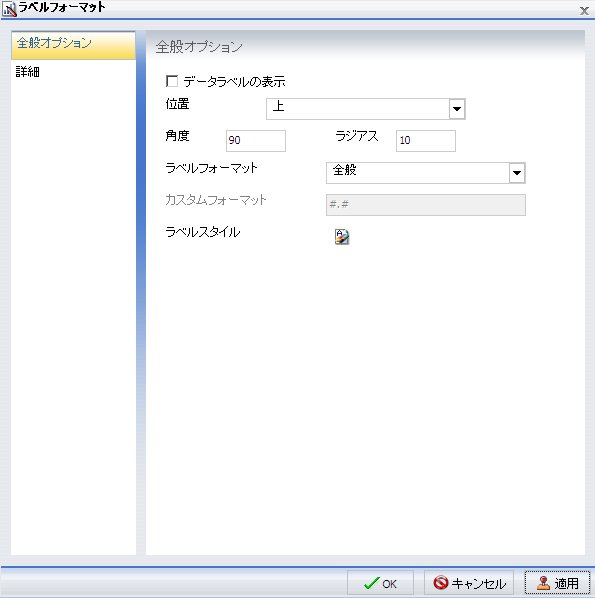Click the データラベルの表示 label text
Image resolution: width=595 pixels, height=598 pixels.
click(x=234, y=82)
